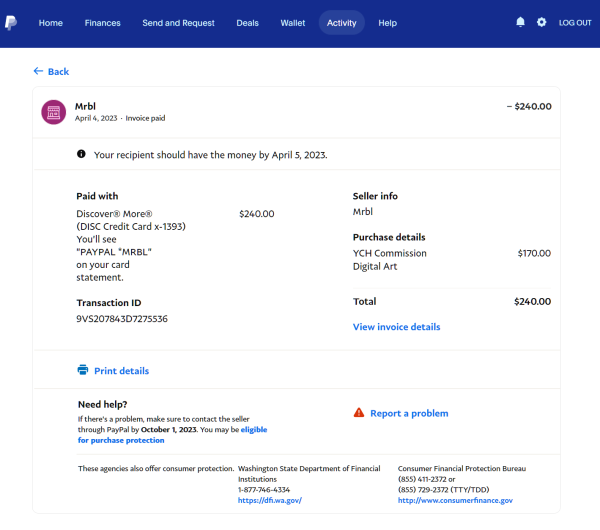The width and height of the screenshot is (600, 530).
Task: Select the Activity tab
Action: (342, 23)
